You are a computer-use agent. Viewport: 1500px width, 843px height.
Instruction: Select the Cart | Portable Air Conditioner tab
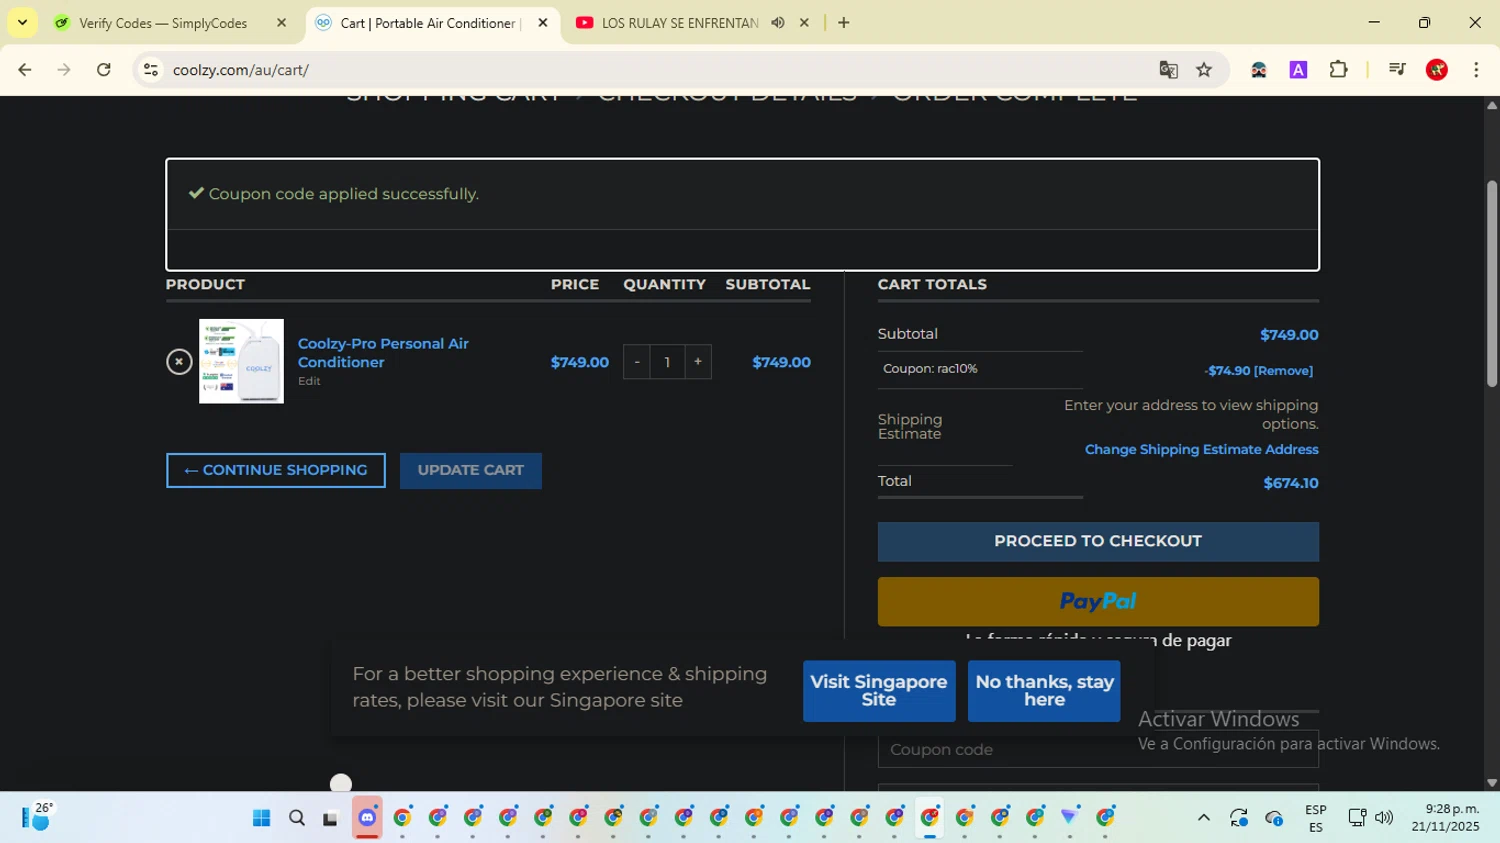(430, 23)
